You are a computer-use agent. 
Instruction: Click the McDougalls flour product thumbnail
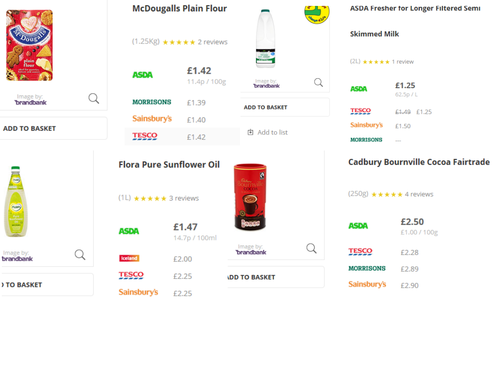pyautogui.click(x=29, y=45)
